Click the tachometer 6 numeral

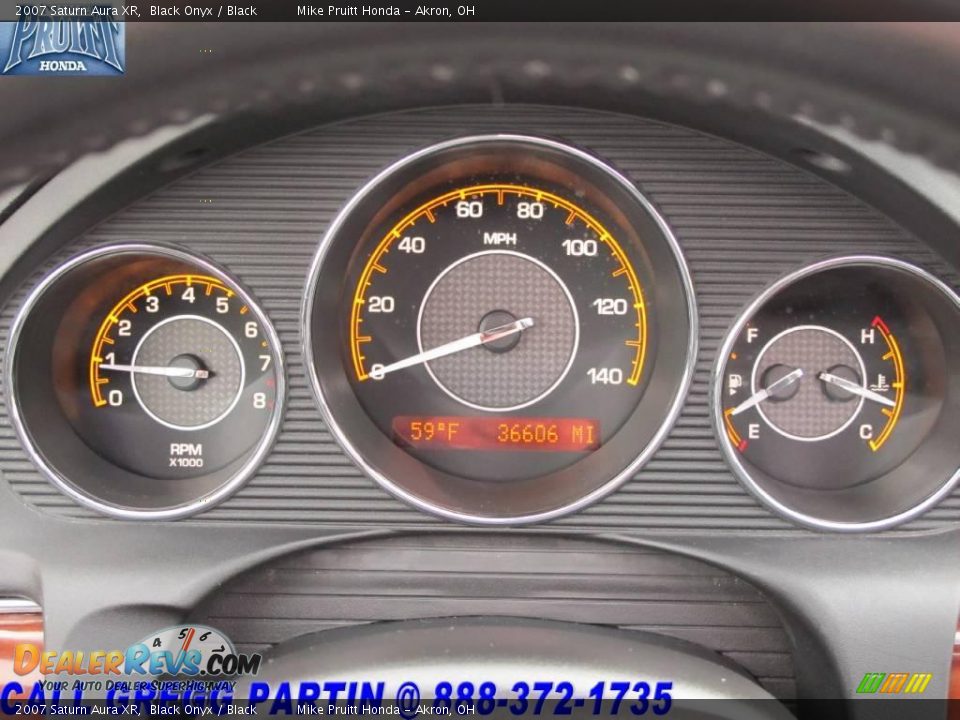(x=251, y=329)
